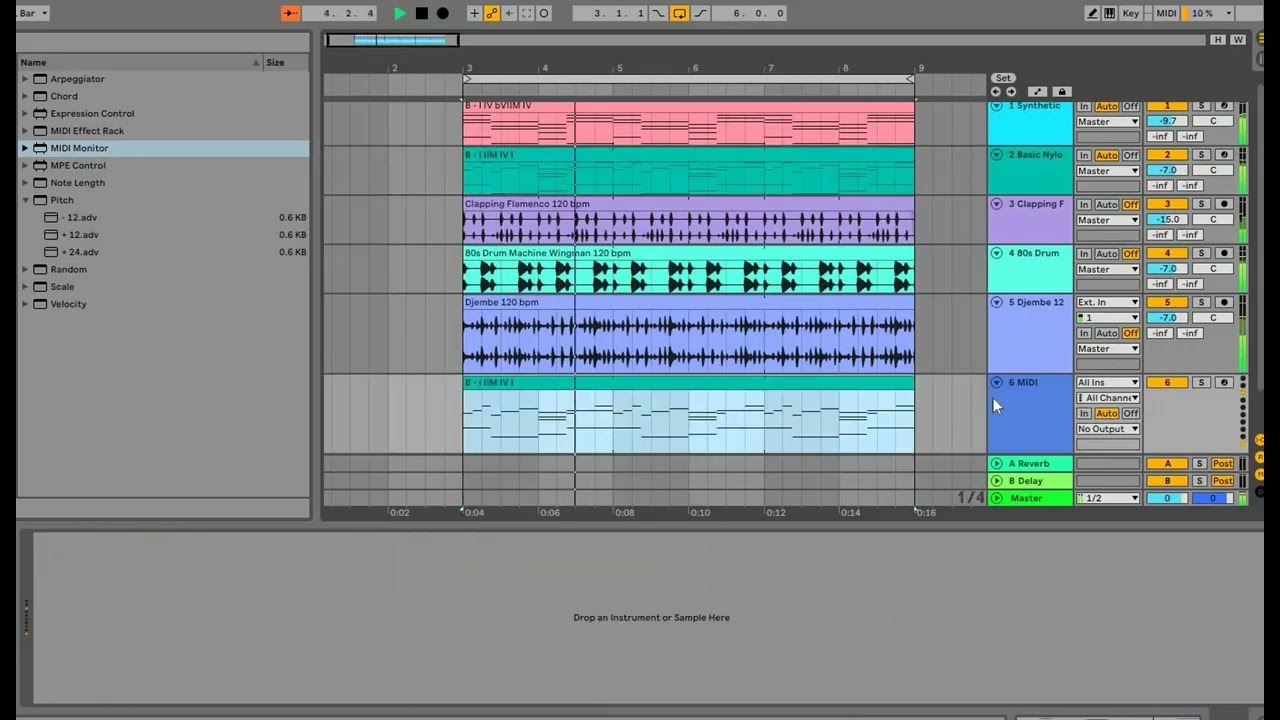The width and height of the screenshot is (1280, 720).
Task: Click the Re-enable Automation arrow icon
Action: 509,13
